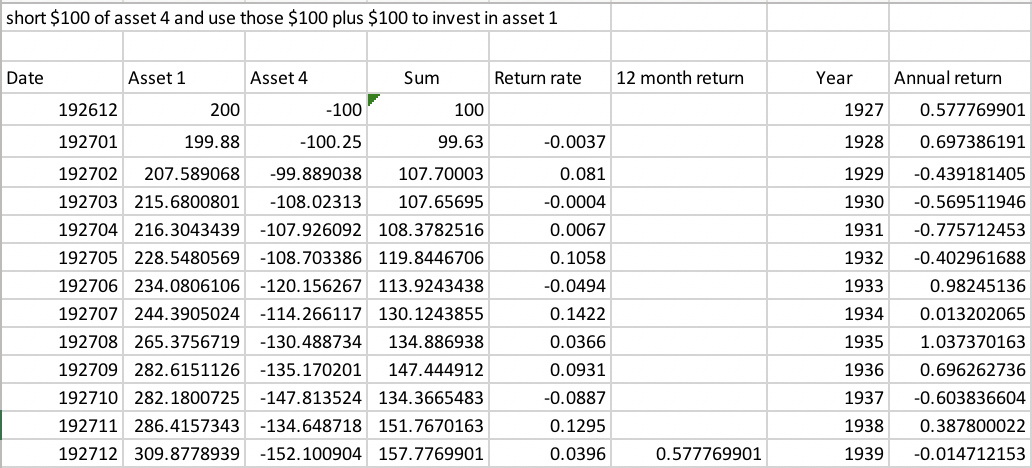Click the date cell 192703
The height and width of the screenshot is (468, 1032).
pos(61,203)
